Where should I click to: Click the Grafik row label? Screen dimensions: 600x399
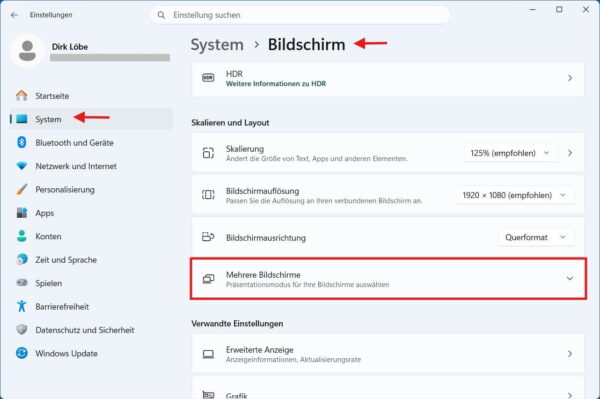point(236,395)
